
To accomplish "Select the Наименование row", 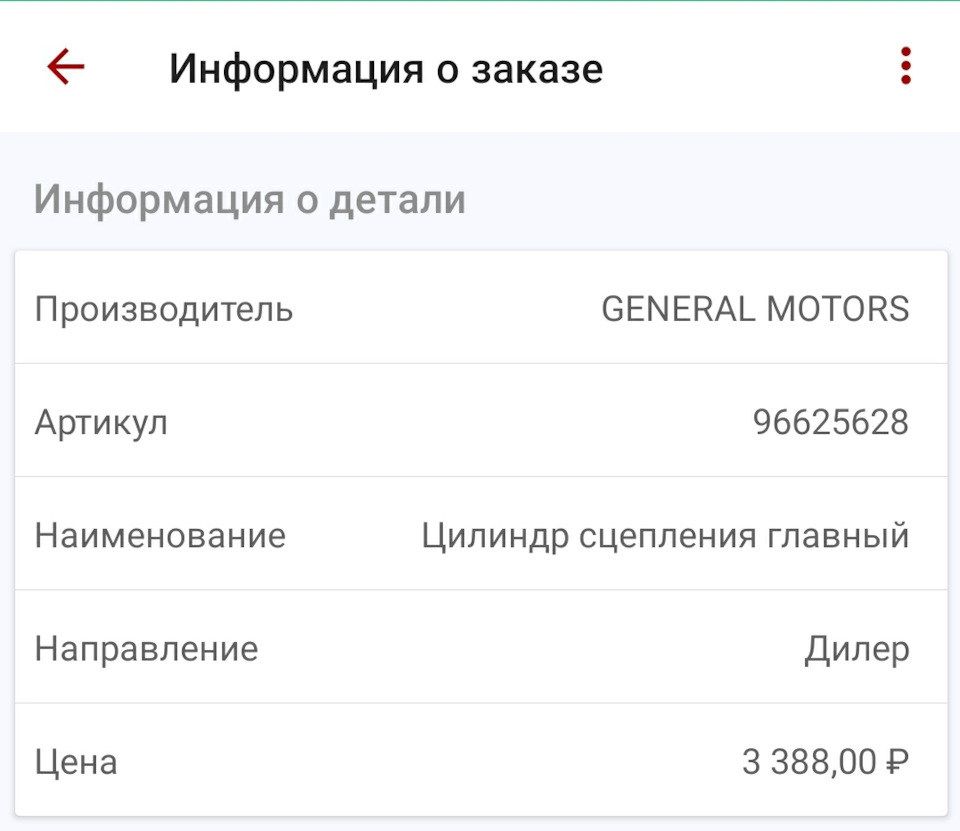I will coord(480,536).
